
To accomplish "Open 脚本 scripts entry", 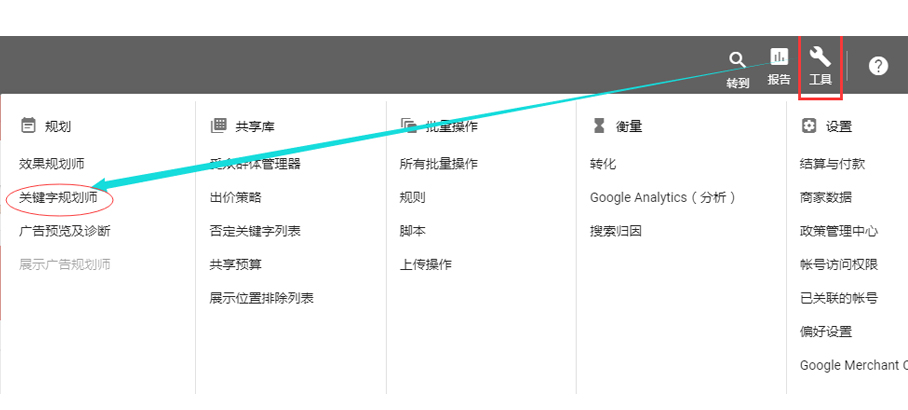I will [412, 231].
